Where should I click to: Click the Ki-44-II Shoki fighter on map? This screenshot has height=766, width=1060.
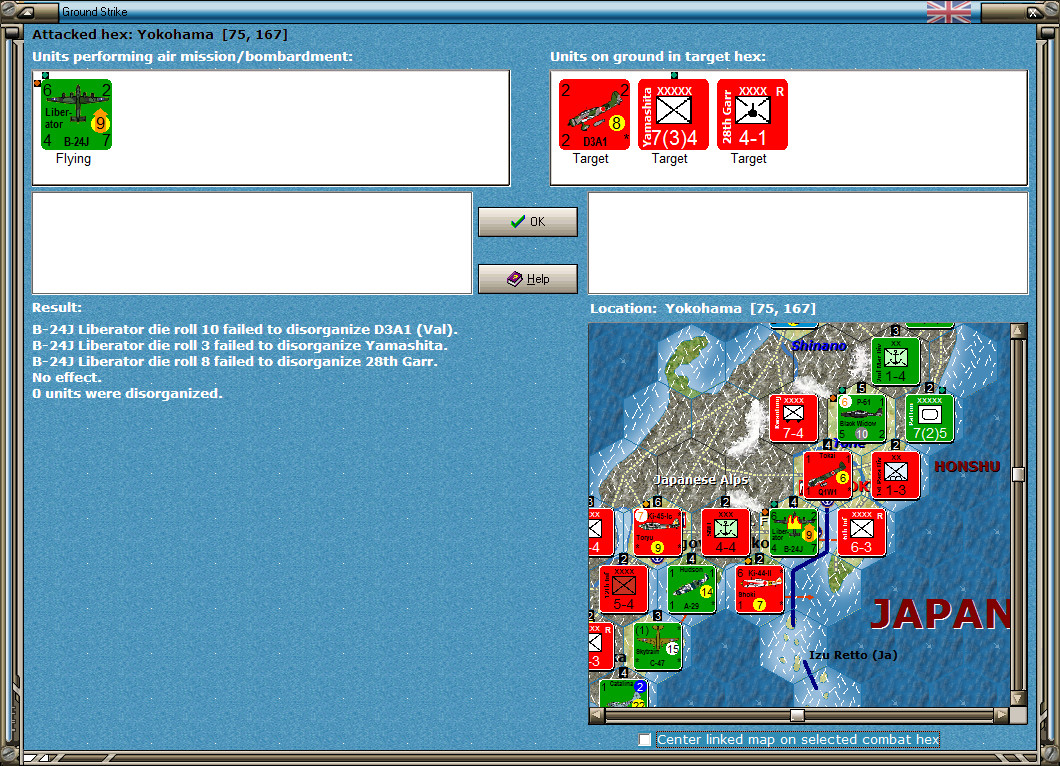(x=759, y=590)
